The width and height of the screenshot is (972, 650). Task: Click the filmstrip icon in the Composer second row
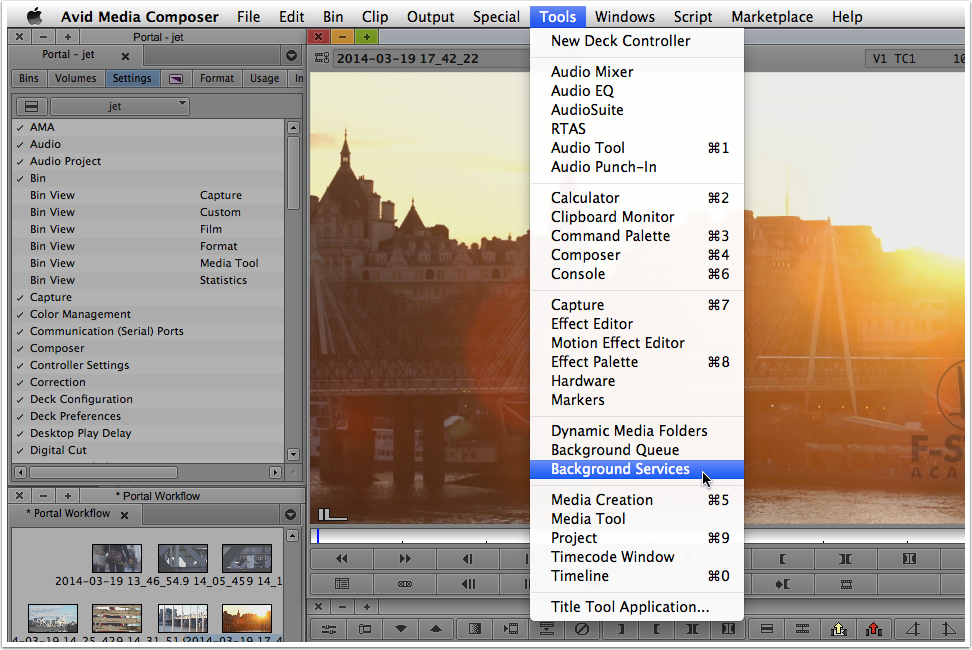point(846,584)
